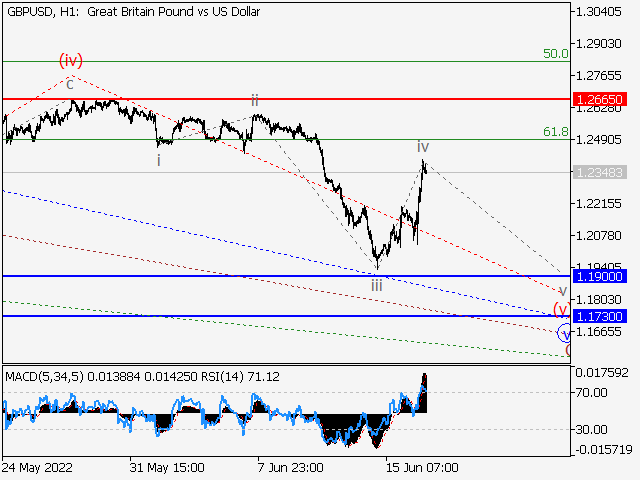Viewport: 640px width, 480px height.
Task: Click the gray wave iv label
Action: [423, 146]
